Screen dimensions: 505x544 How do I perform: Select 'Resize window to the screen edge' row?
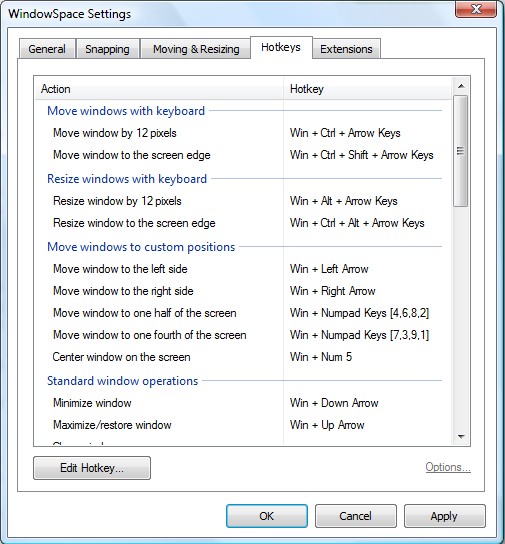[x=243, y=223]
